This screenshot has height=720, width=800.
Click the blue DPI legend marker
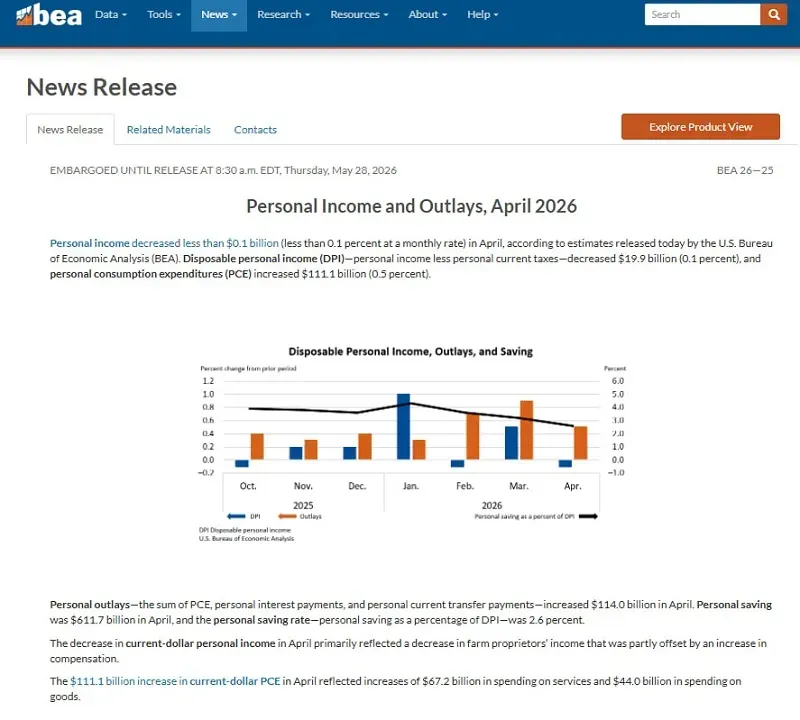coord(236,516)
